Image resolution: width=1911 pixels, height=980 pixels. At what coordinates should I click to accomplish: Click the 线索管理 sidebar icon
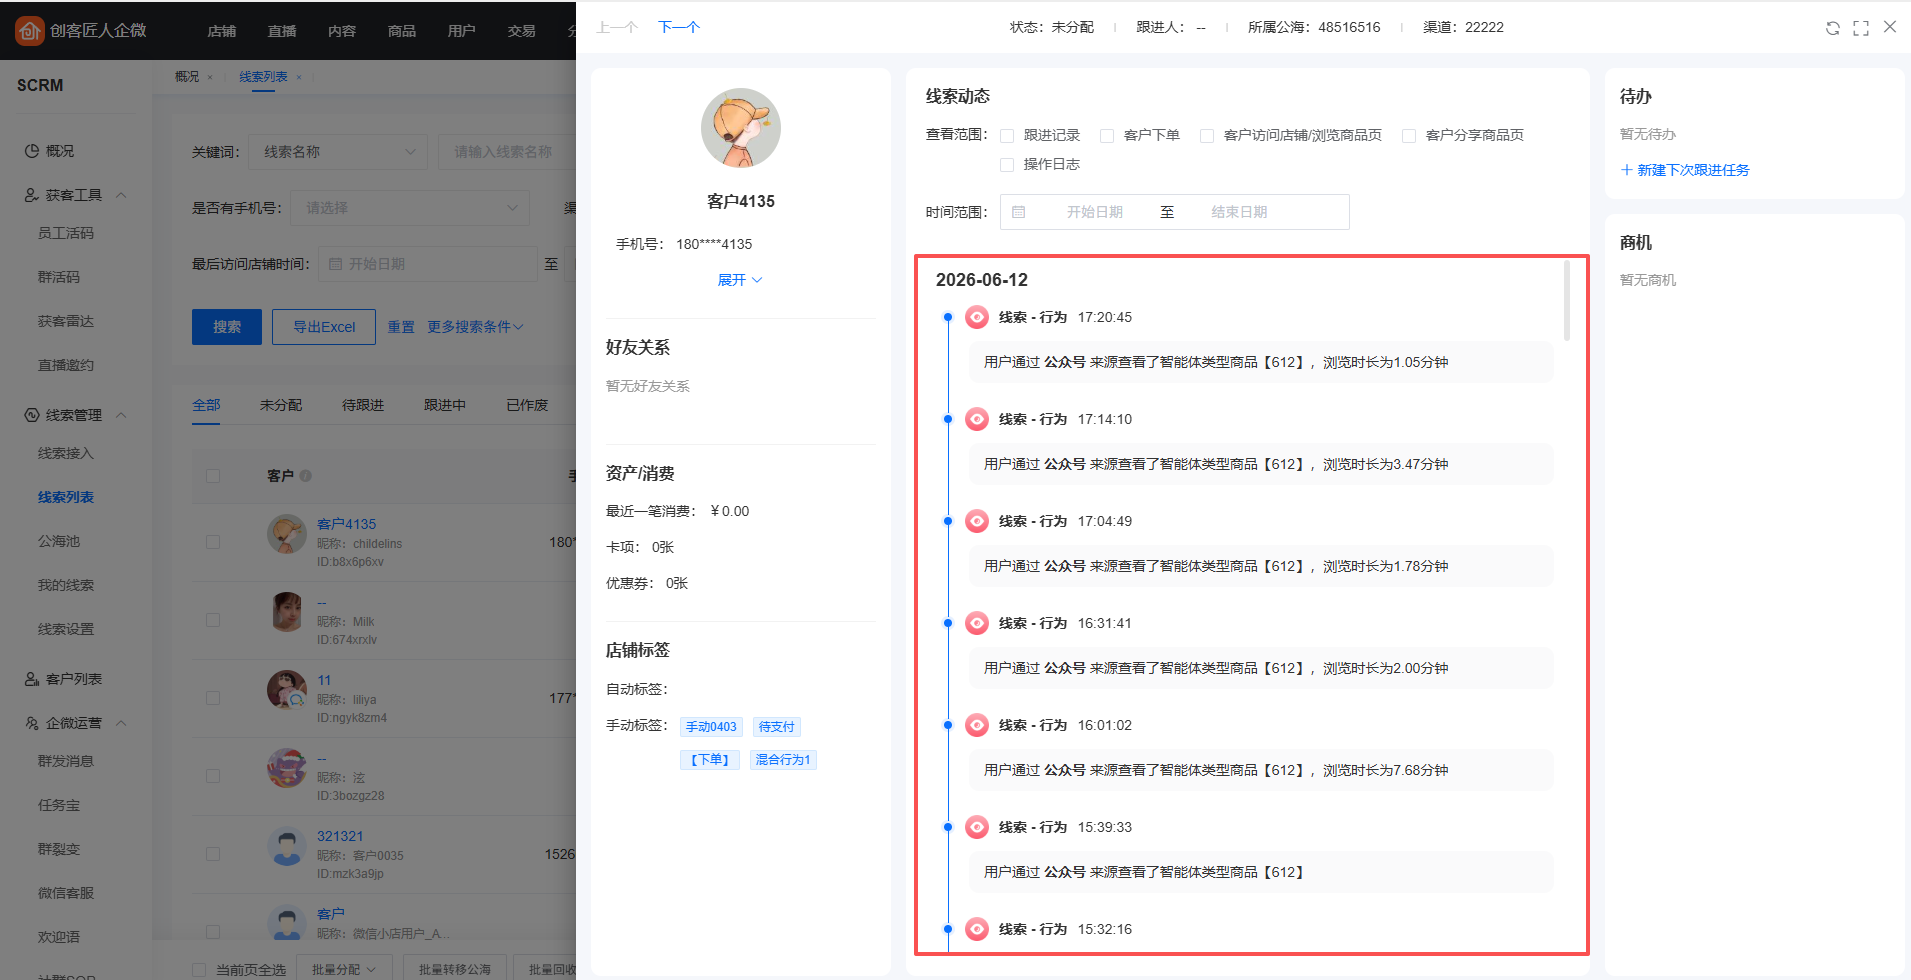tap(32, 415)
